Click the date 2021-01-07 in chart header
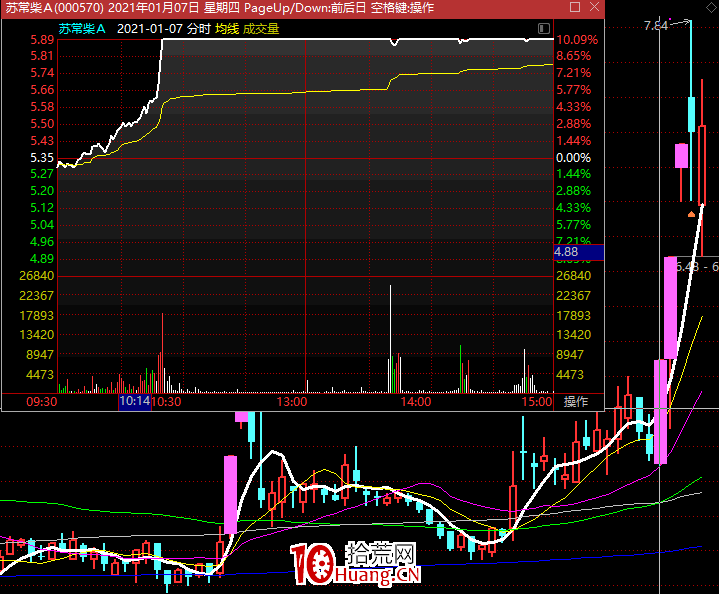 pyautogui.click(x=150, y=29)
